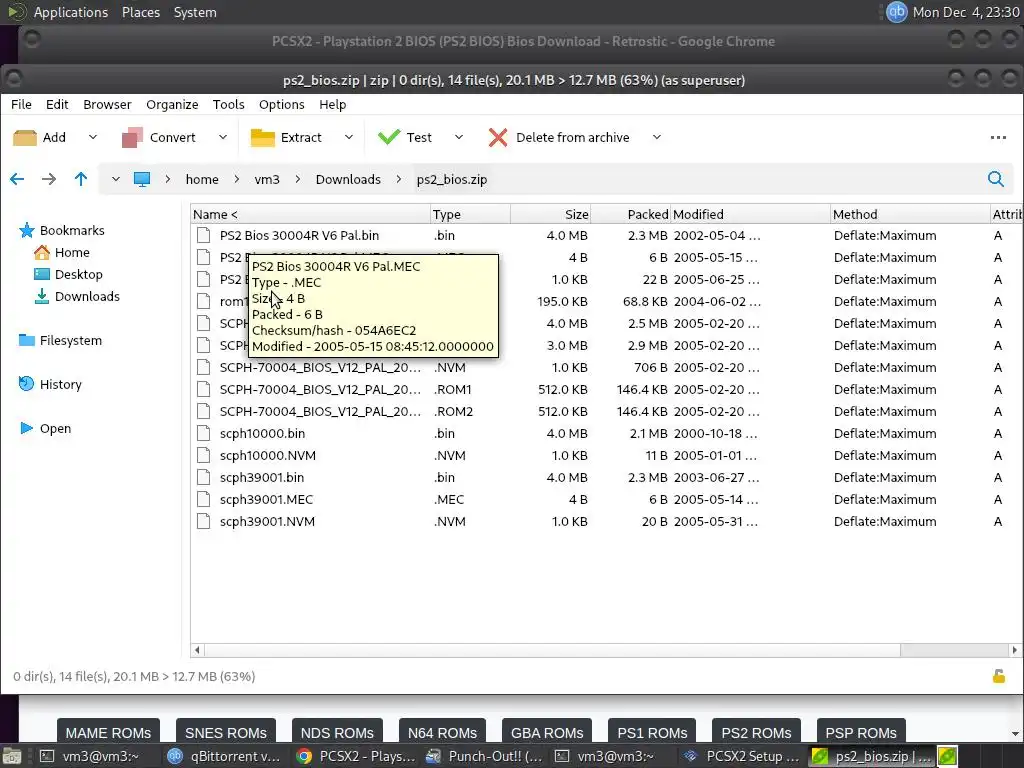Sort by the Packed column header
The height and width of the screenshot is (768, 1024).
tap(630, 214)
